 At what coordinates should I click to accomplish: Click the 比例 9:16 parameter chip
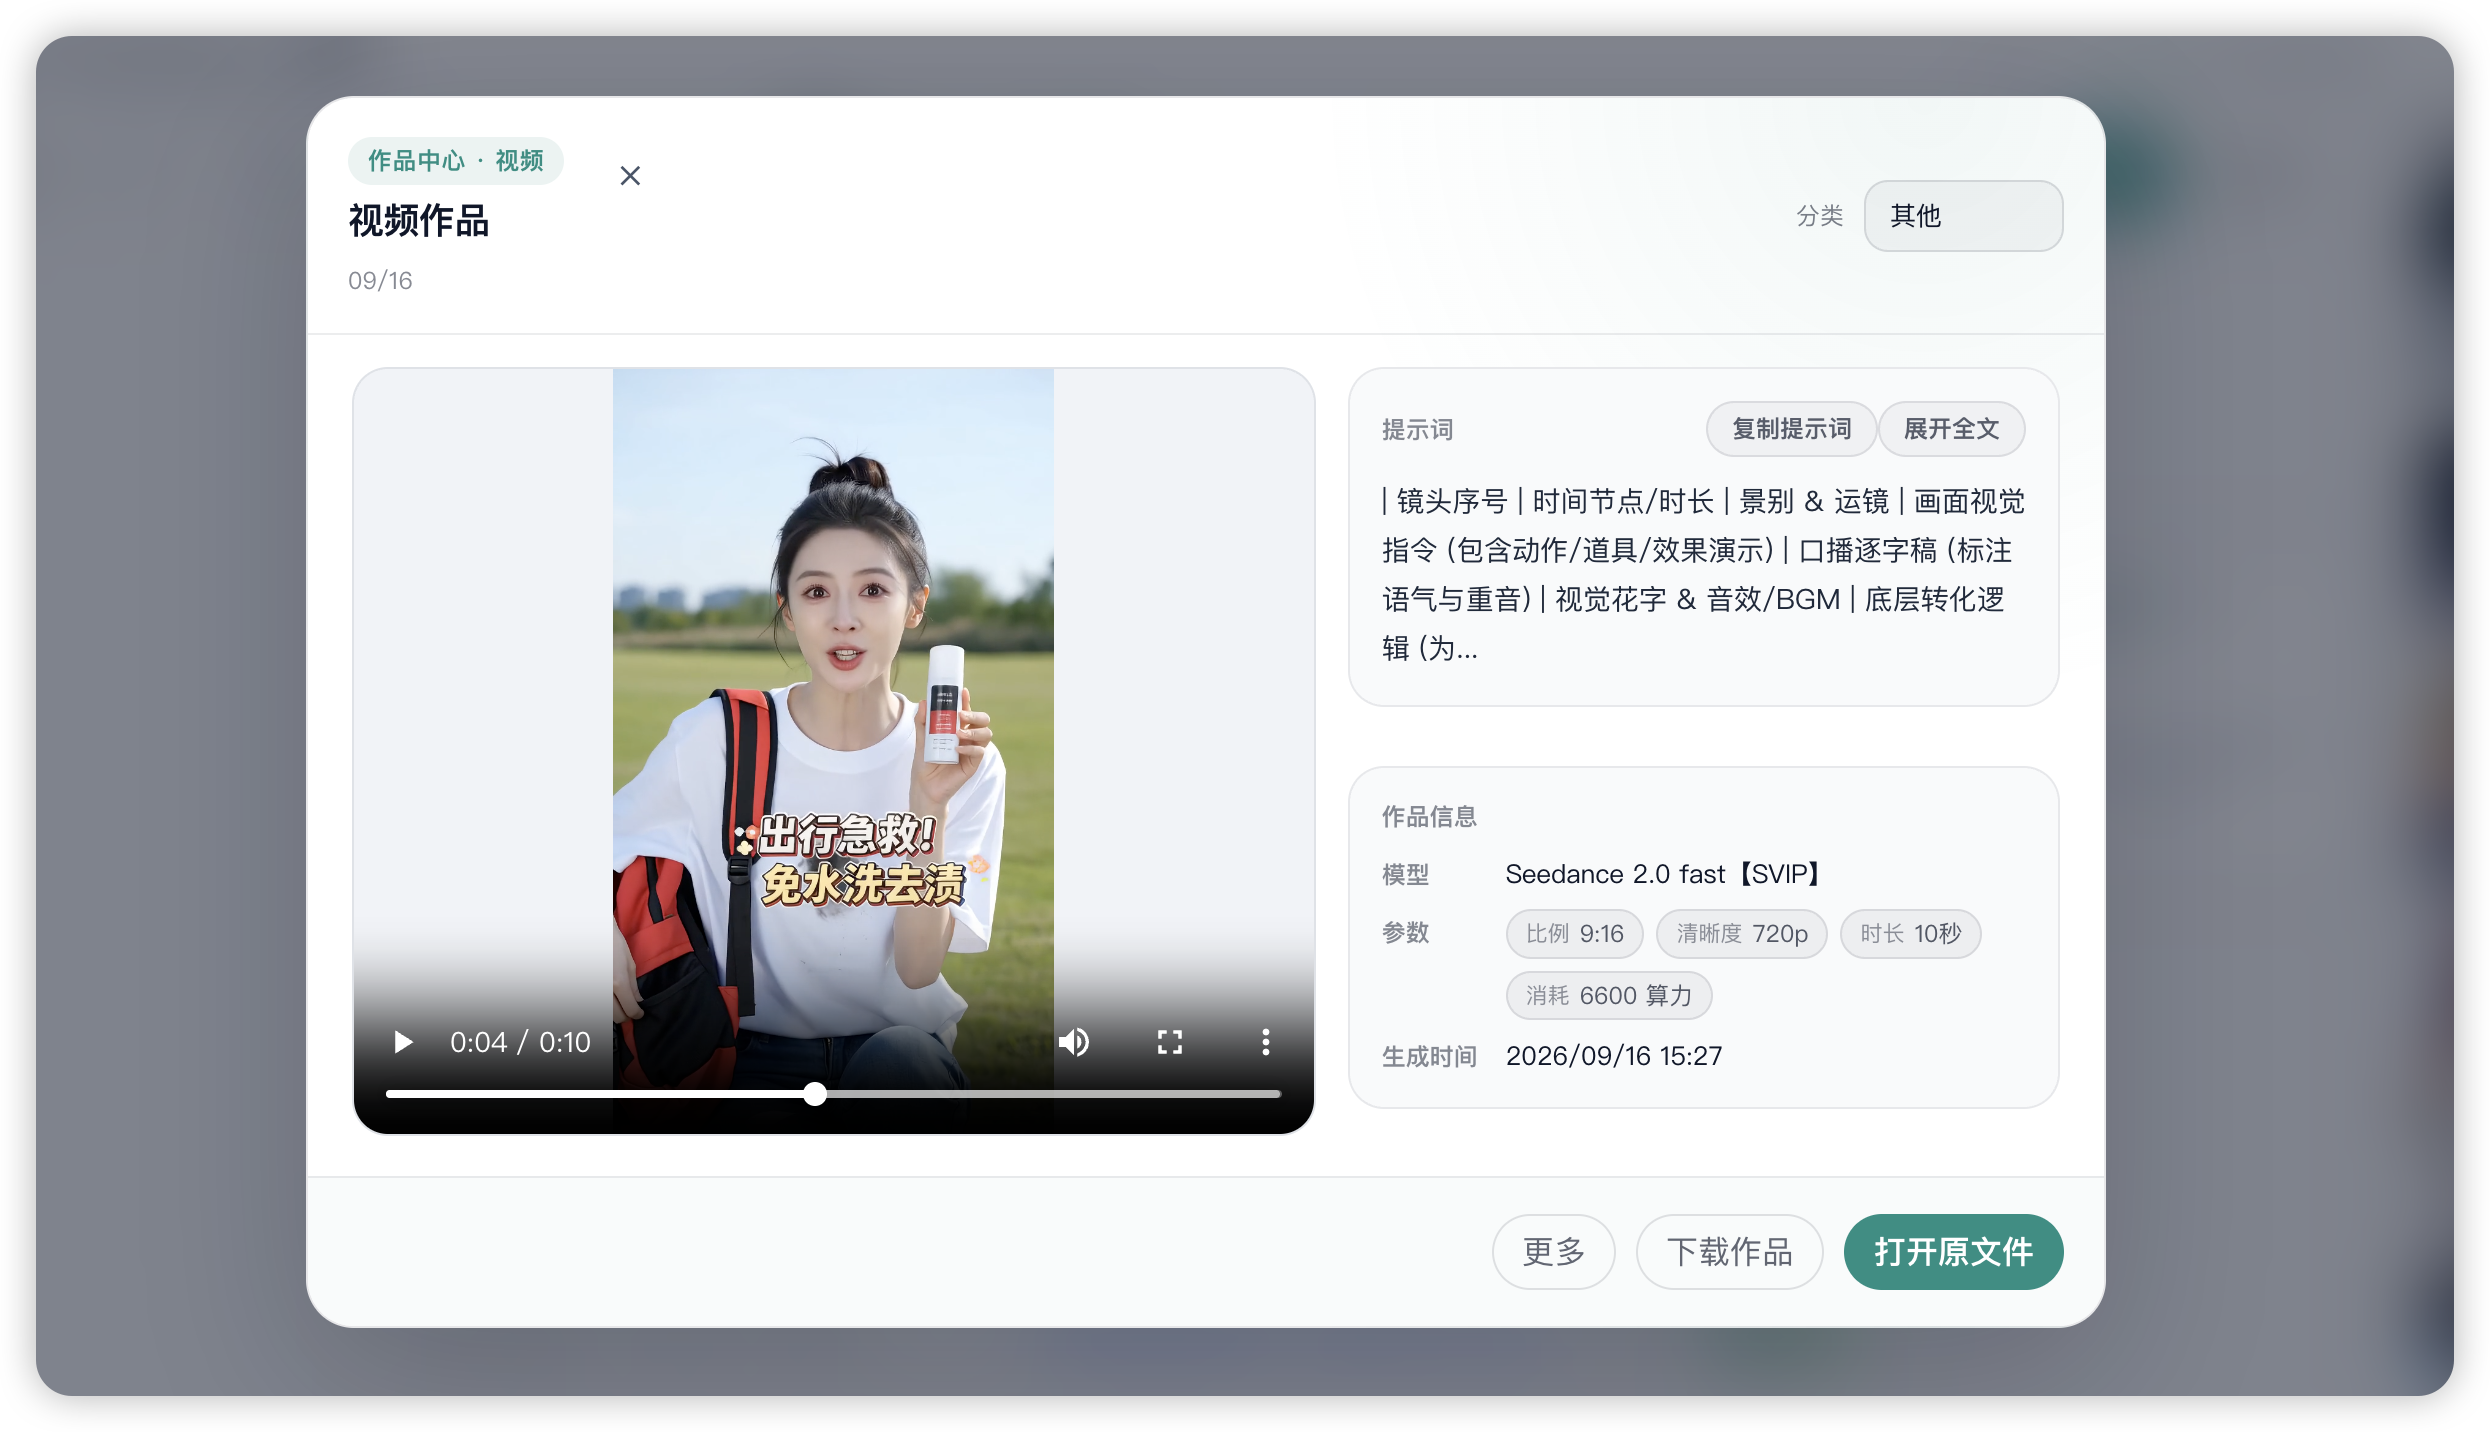pos(1575,934)
